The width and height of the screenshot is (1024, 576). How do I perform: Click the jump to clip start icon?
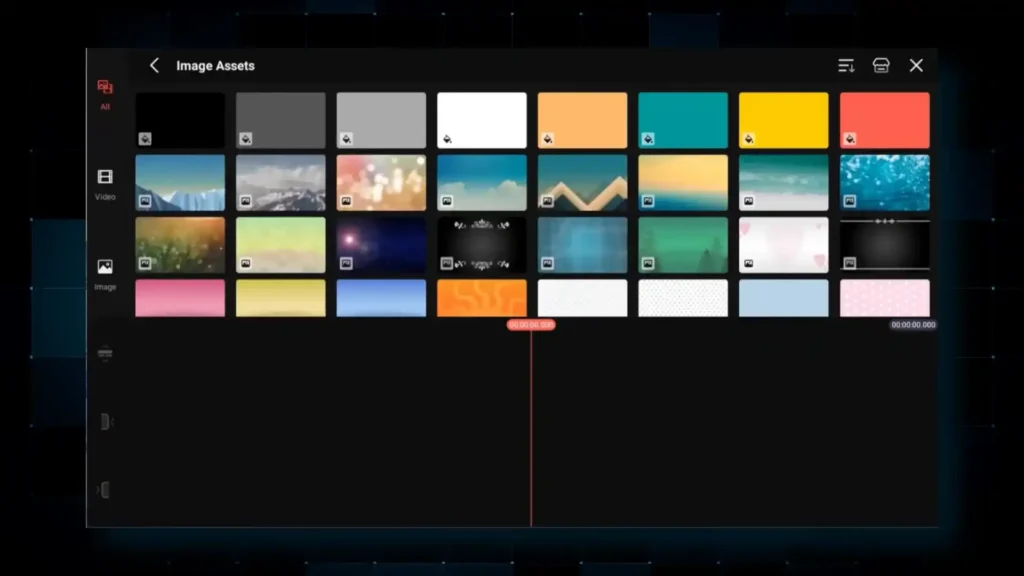(105, 422)
